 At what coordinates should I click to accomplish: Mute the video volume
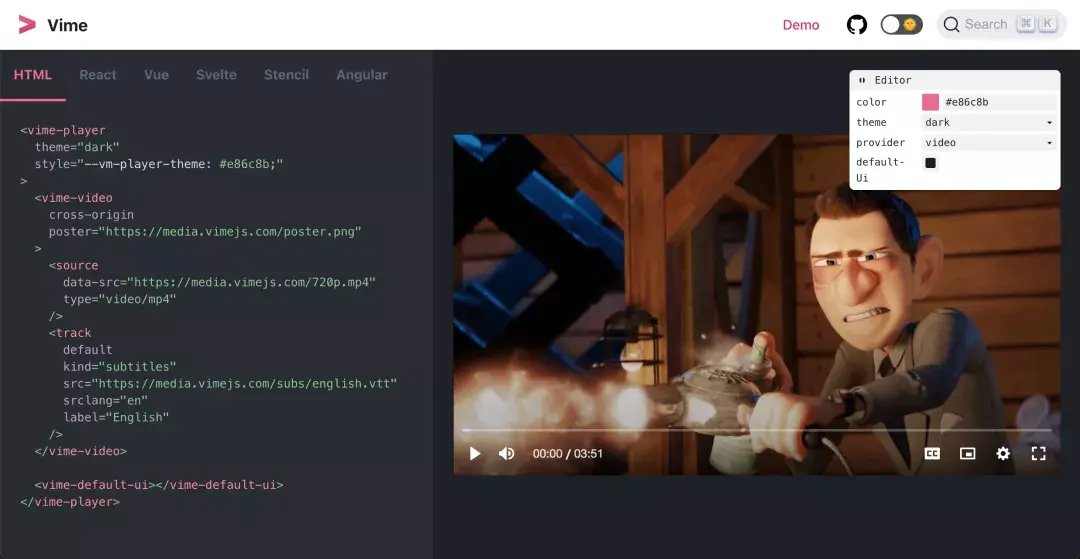pyautogui.click(x=507, y=453)
